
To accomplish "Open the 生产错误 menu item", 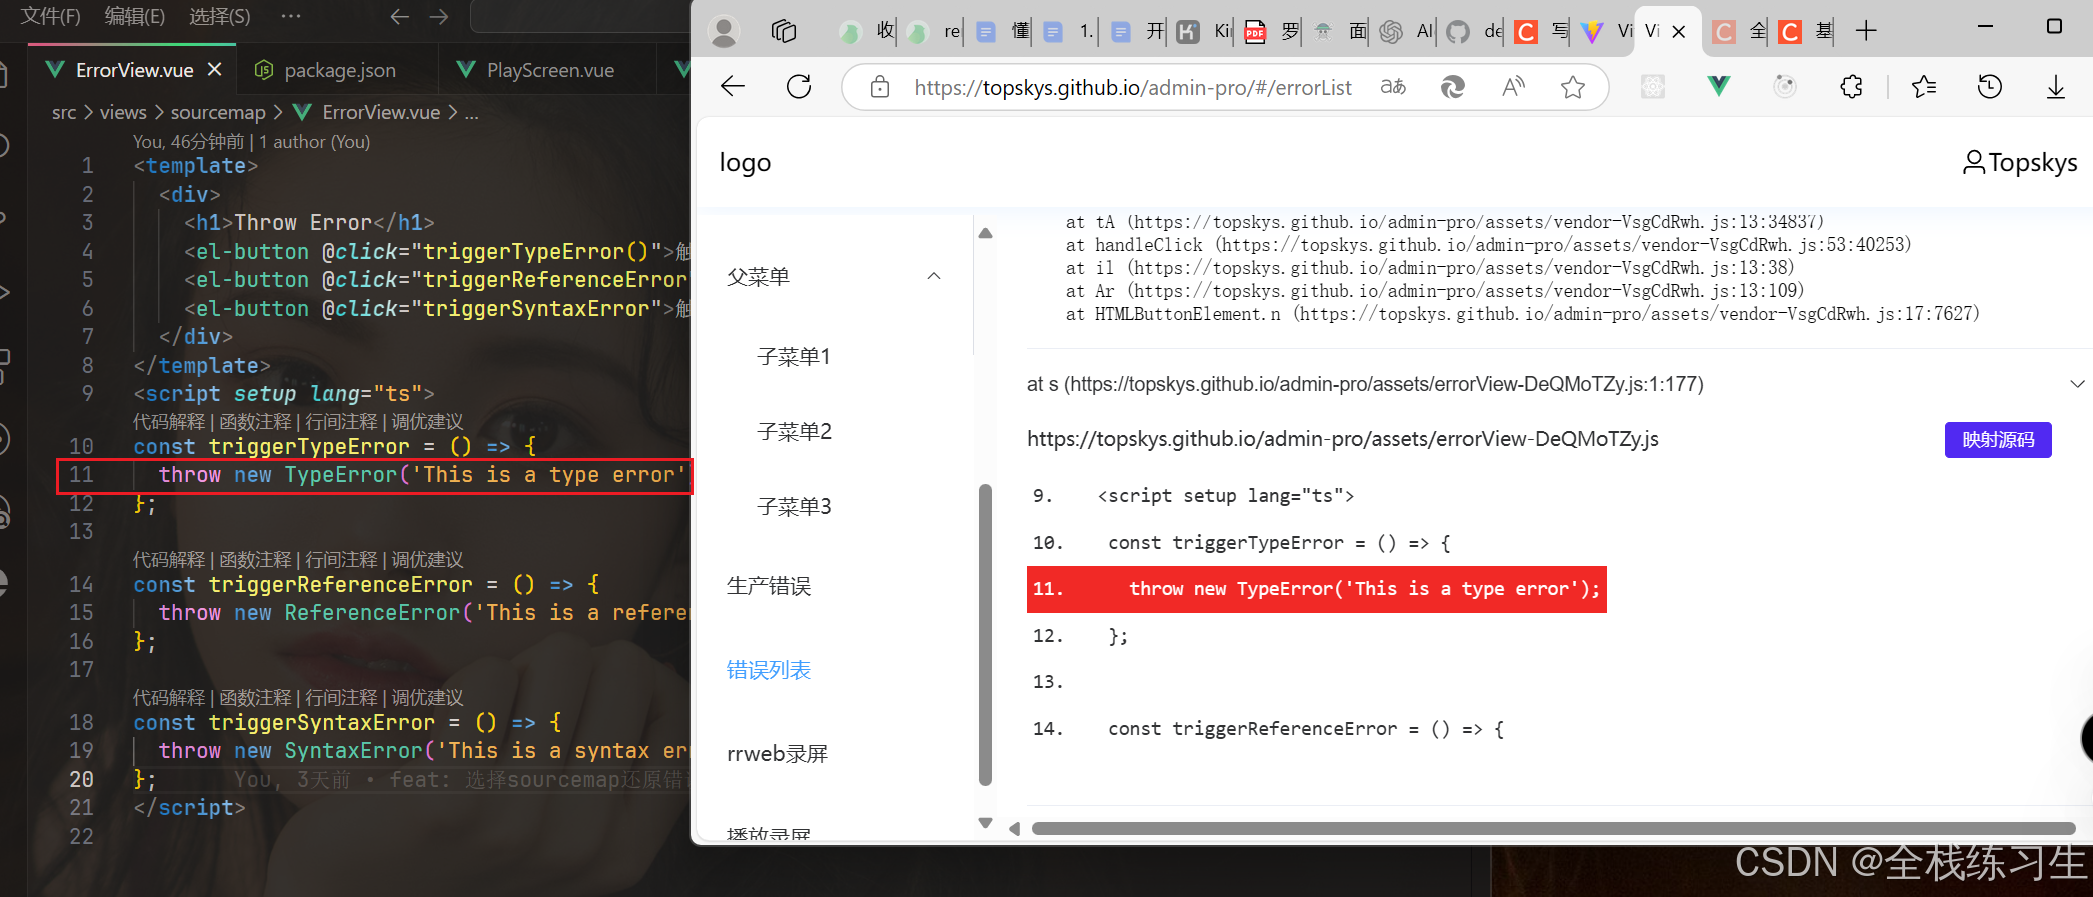I will tap(768, 586).
